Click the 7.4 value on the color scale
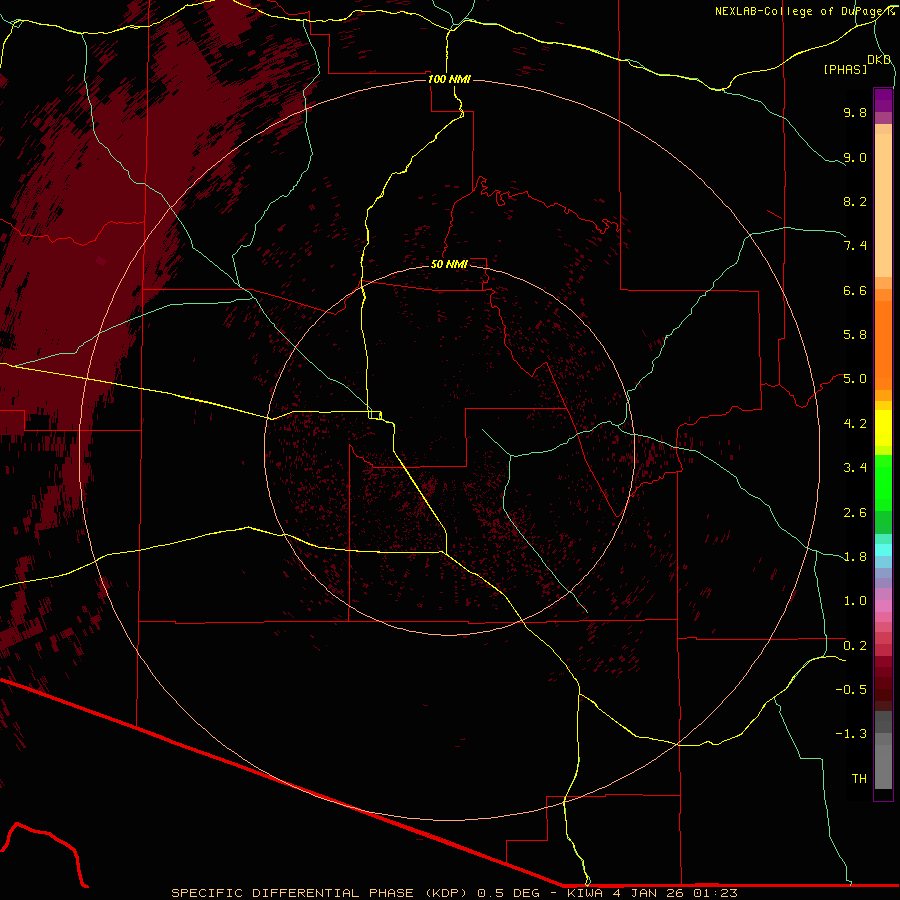Viewport: 900px width, 900px height. (x=855, y=246)
